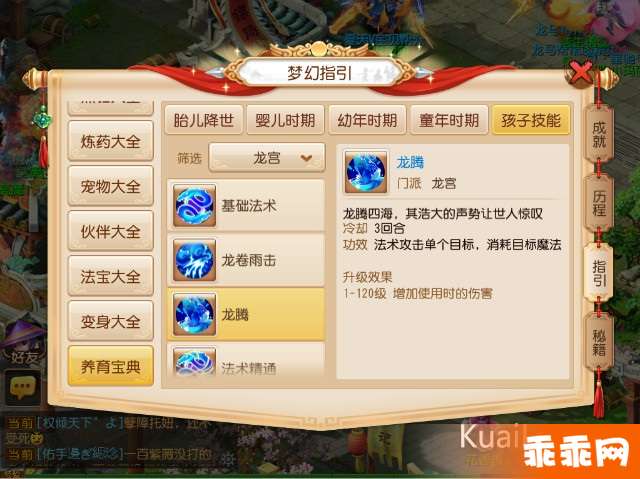Select the 法宝大全 category button

(111, 276)
